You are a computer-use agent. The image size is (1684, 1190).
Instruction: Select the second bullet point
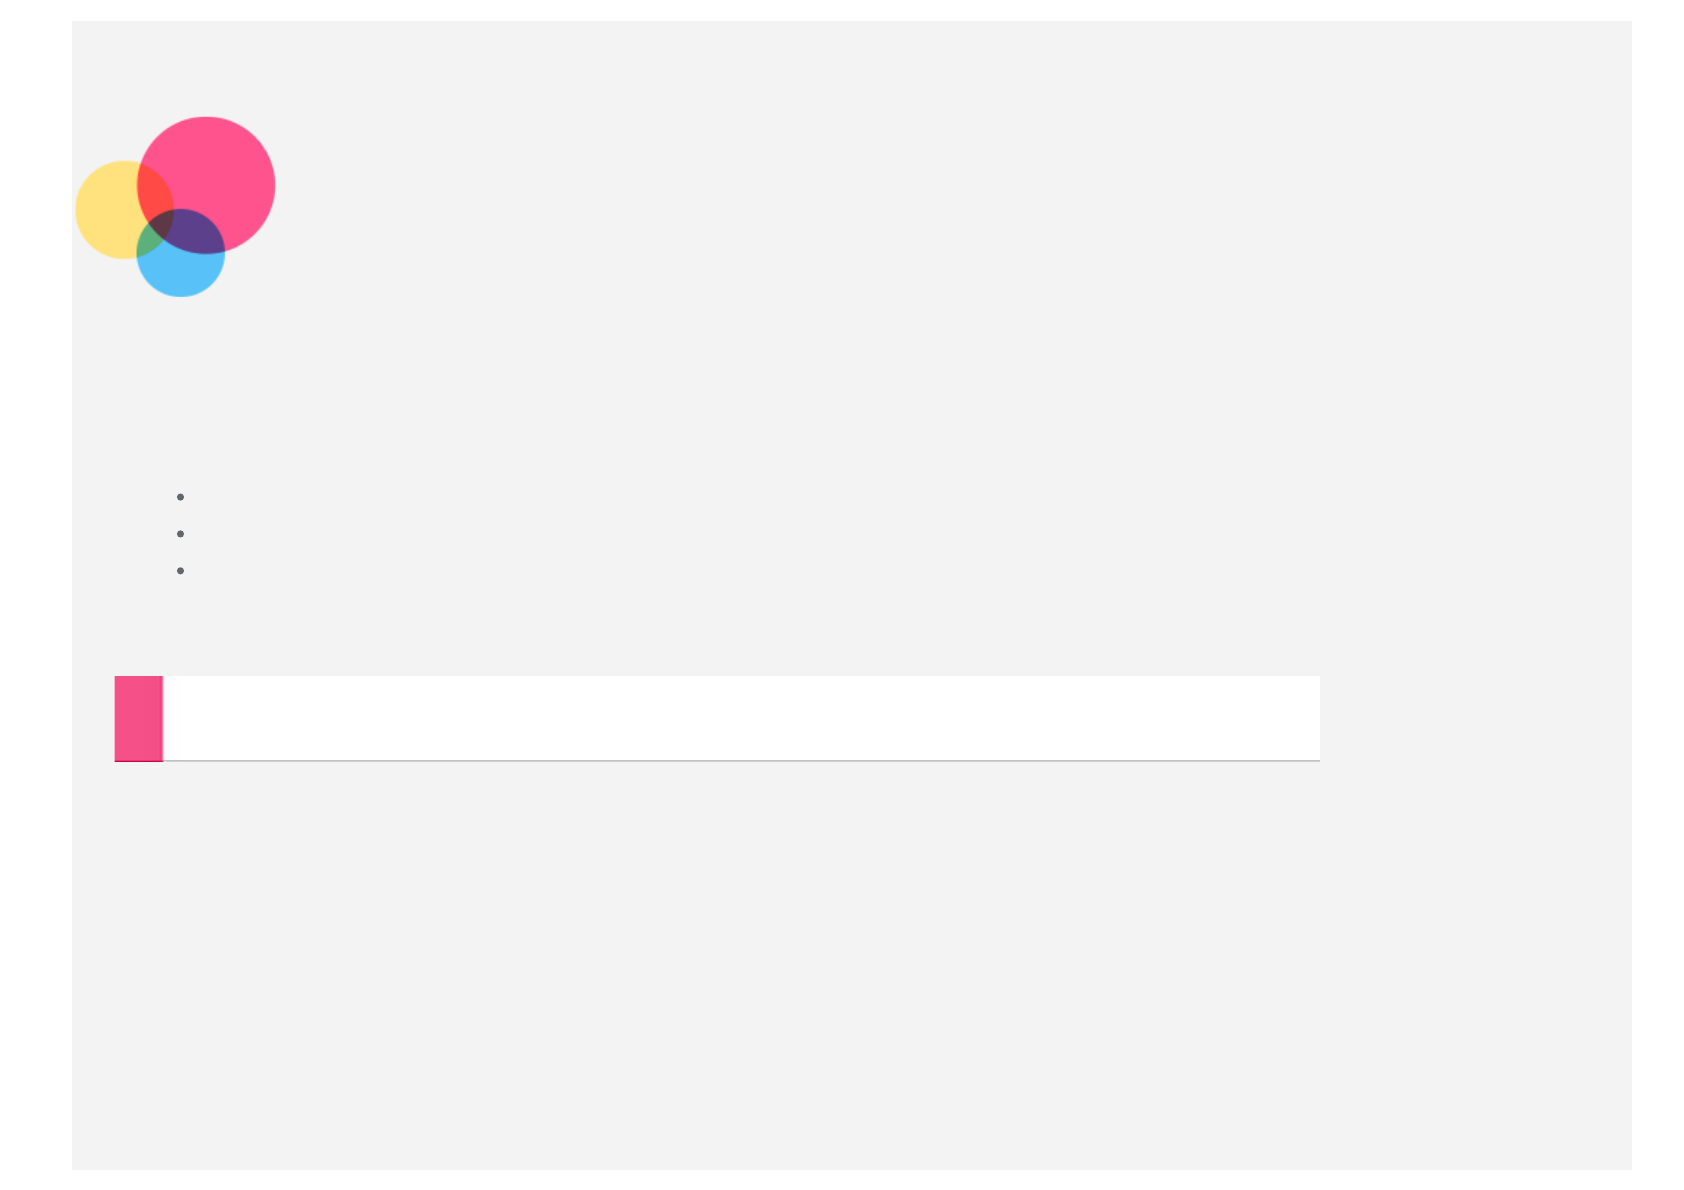(180, 534)
